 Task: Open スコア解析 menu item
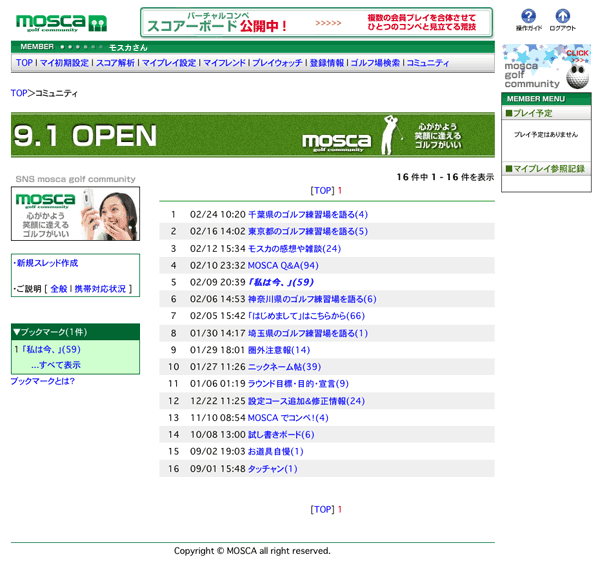[x=115, y=63]
